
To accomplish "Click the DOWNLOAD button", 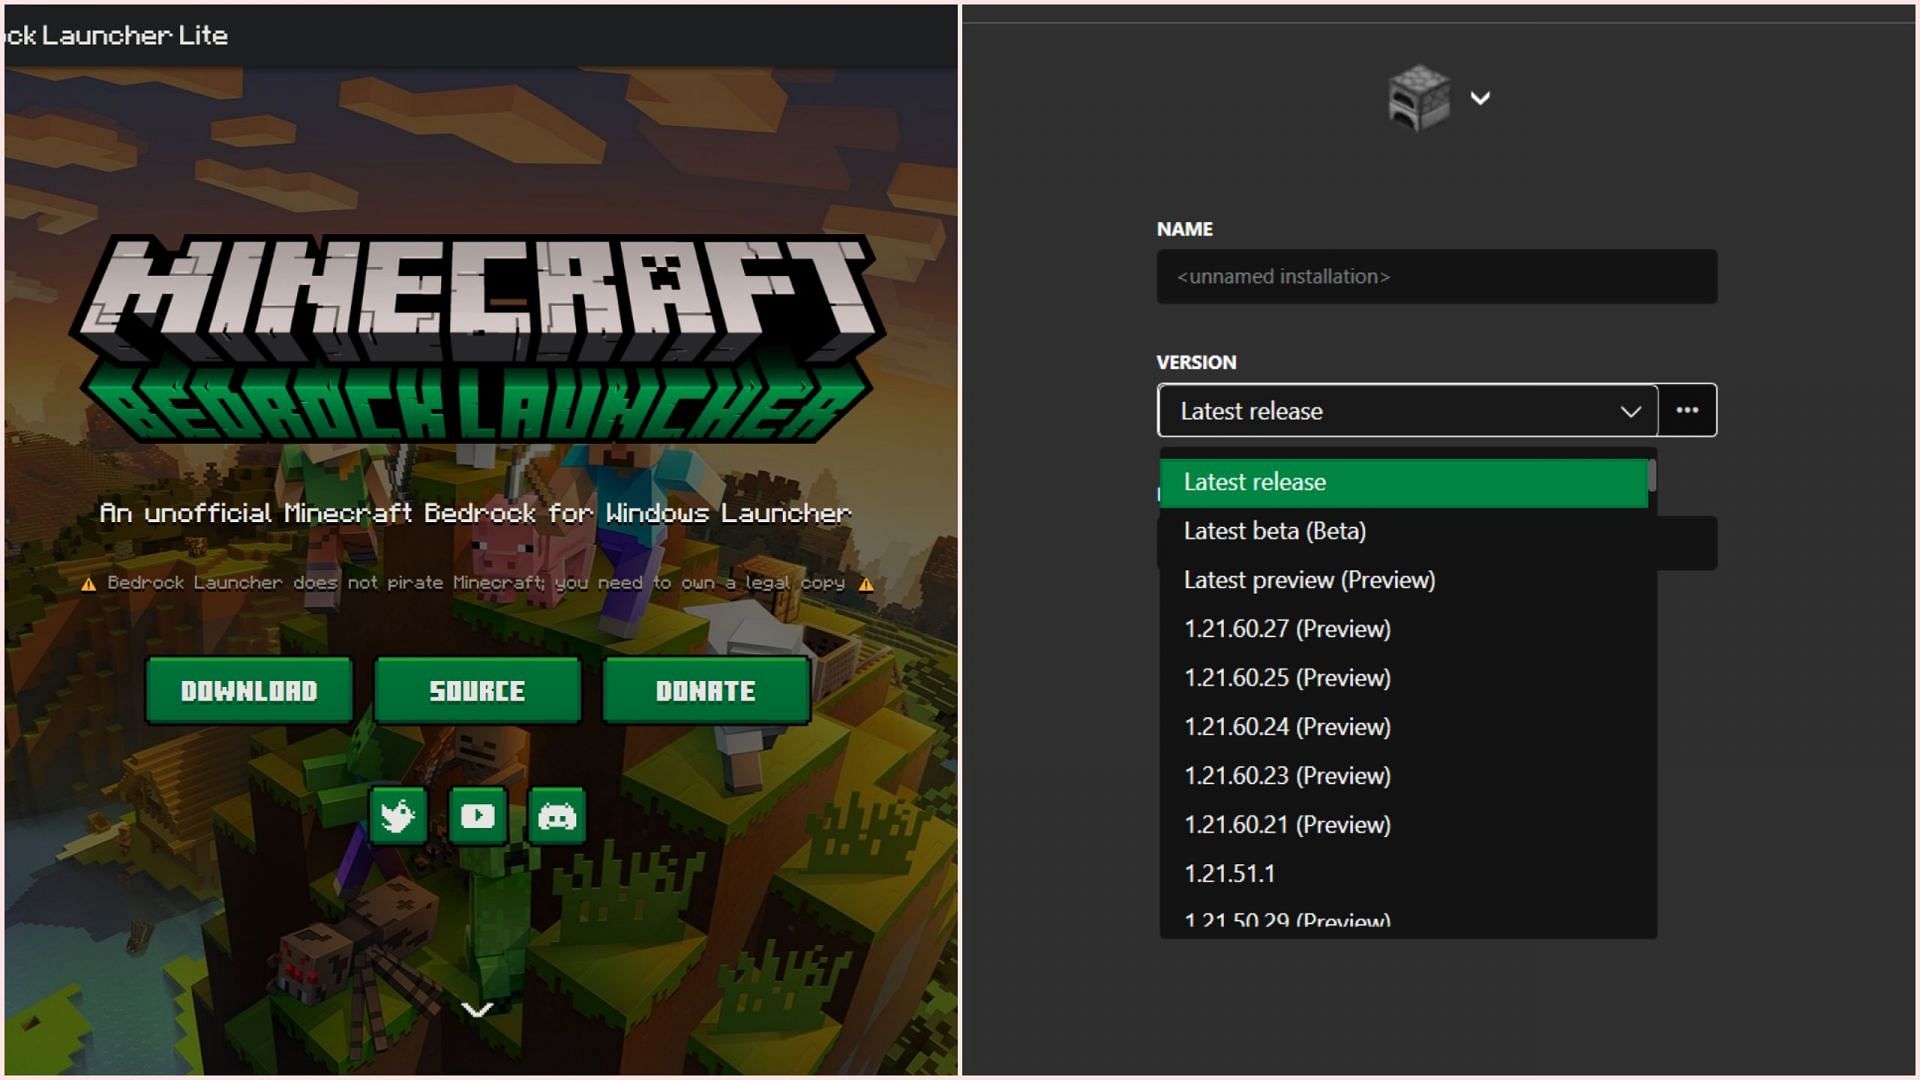I will pos(248,691).
